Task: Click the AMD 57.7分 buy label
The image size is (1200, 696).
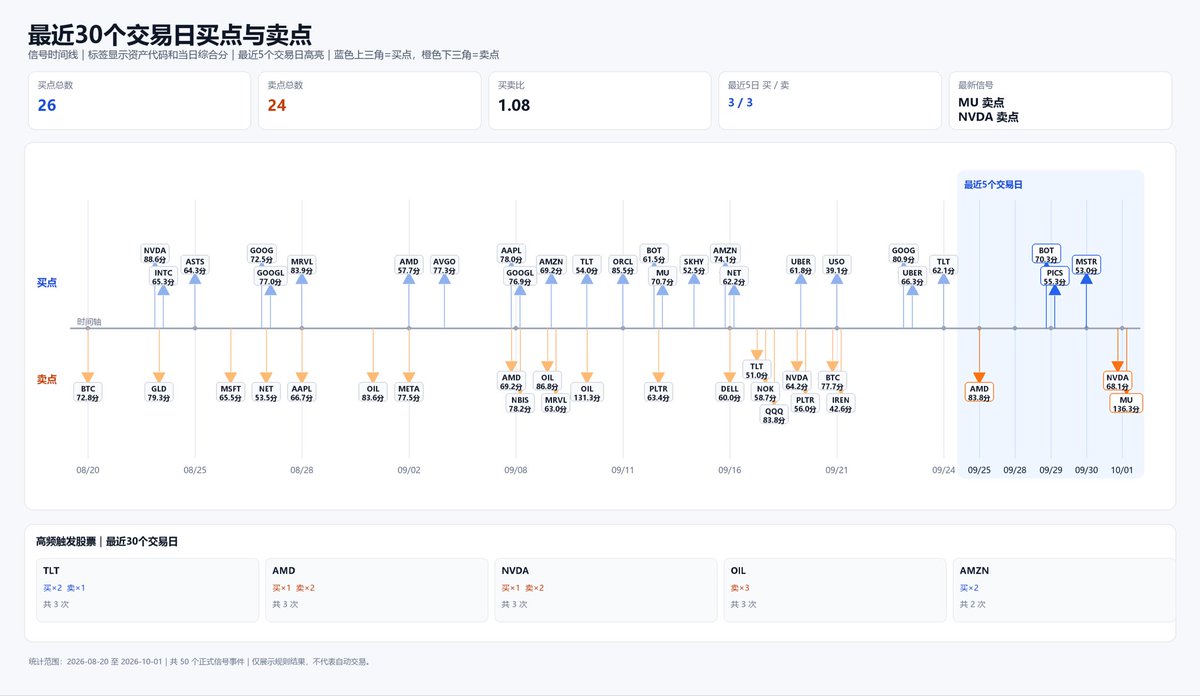Action: [409, 266]
